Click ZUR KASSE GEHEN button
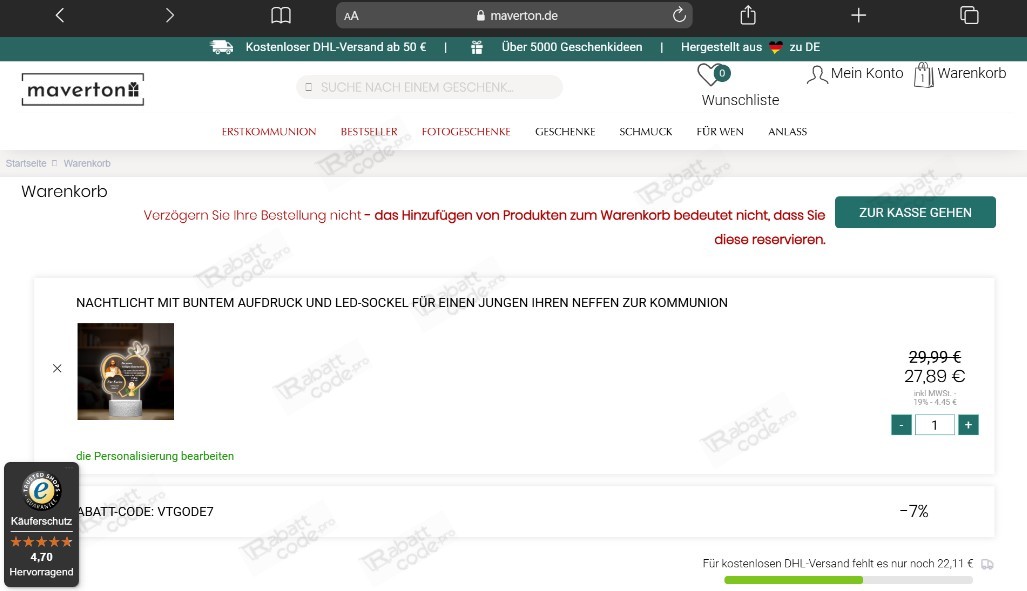Viewport: 1027px width, 591px height. [915, 212]
